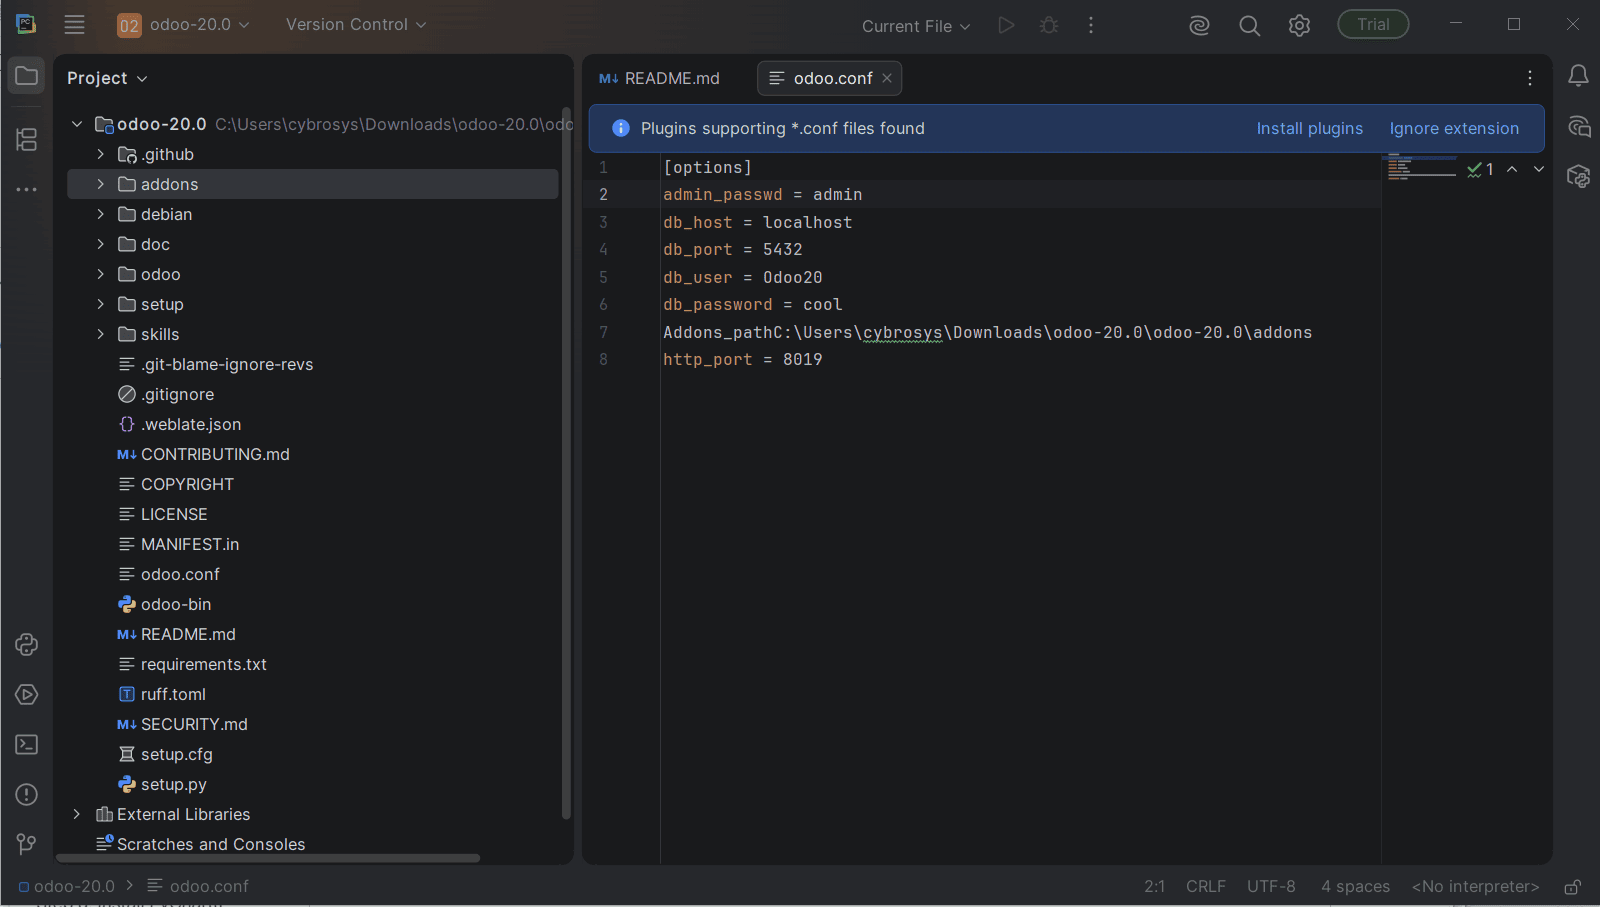Show more tool windows ellipsis
This screenshot has height=907, width=1600.
tap(27, 189)
